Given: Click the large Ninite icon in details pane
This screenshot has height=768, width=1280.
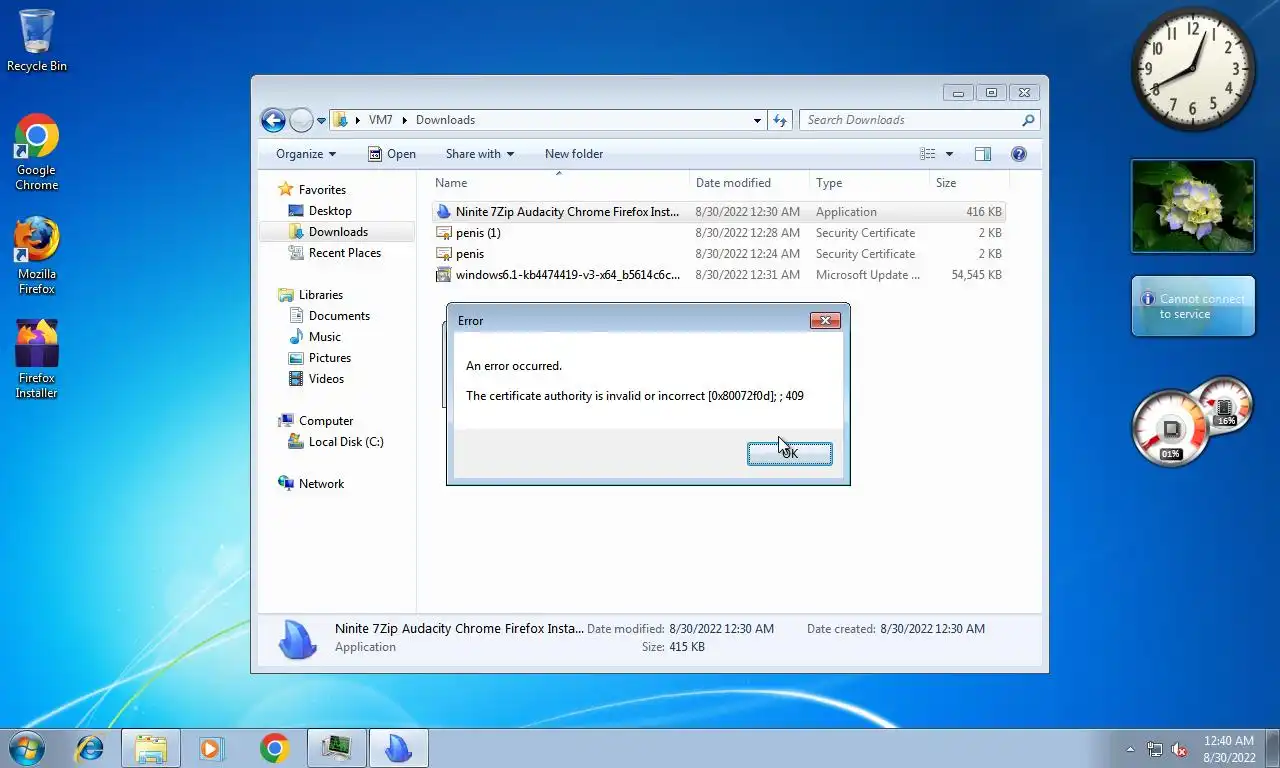Looking at the screenshot, I should coord(296,639).
